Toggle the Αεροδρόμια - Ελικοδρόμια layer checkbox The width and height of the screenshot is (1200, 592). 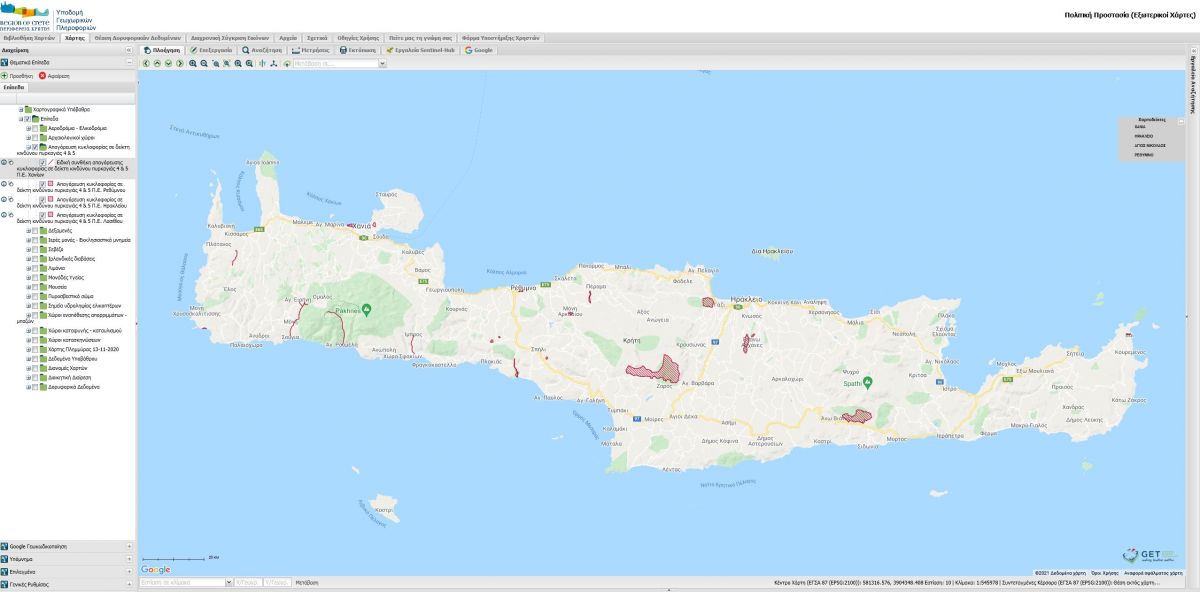click(35, 128)
